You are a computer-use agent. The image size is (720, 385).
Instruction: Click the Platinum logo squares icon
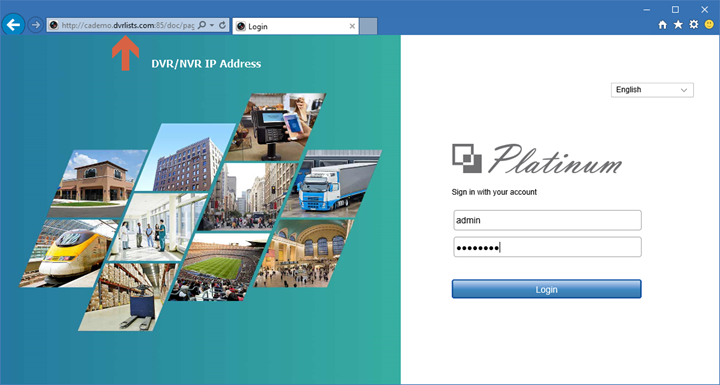pos(467,158)
